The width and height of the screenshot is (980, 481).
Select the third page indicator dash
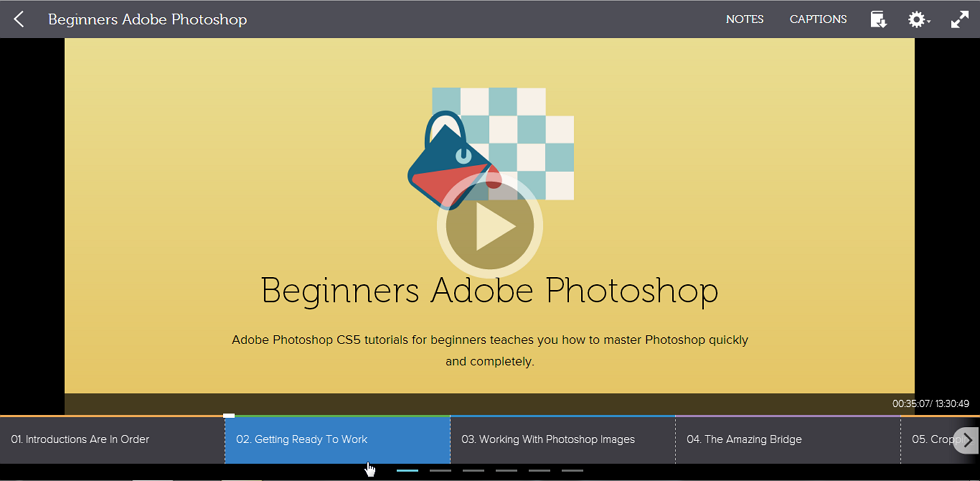[x=474, y=470]
